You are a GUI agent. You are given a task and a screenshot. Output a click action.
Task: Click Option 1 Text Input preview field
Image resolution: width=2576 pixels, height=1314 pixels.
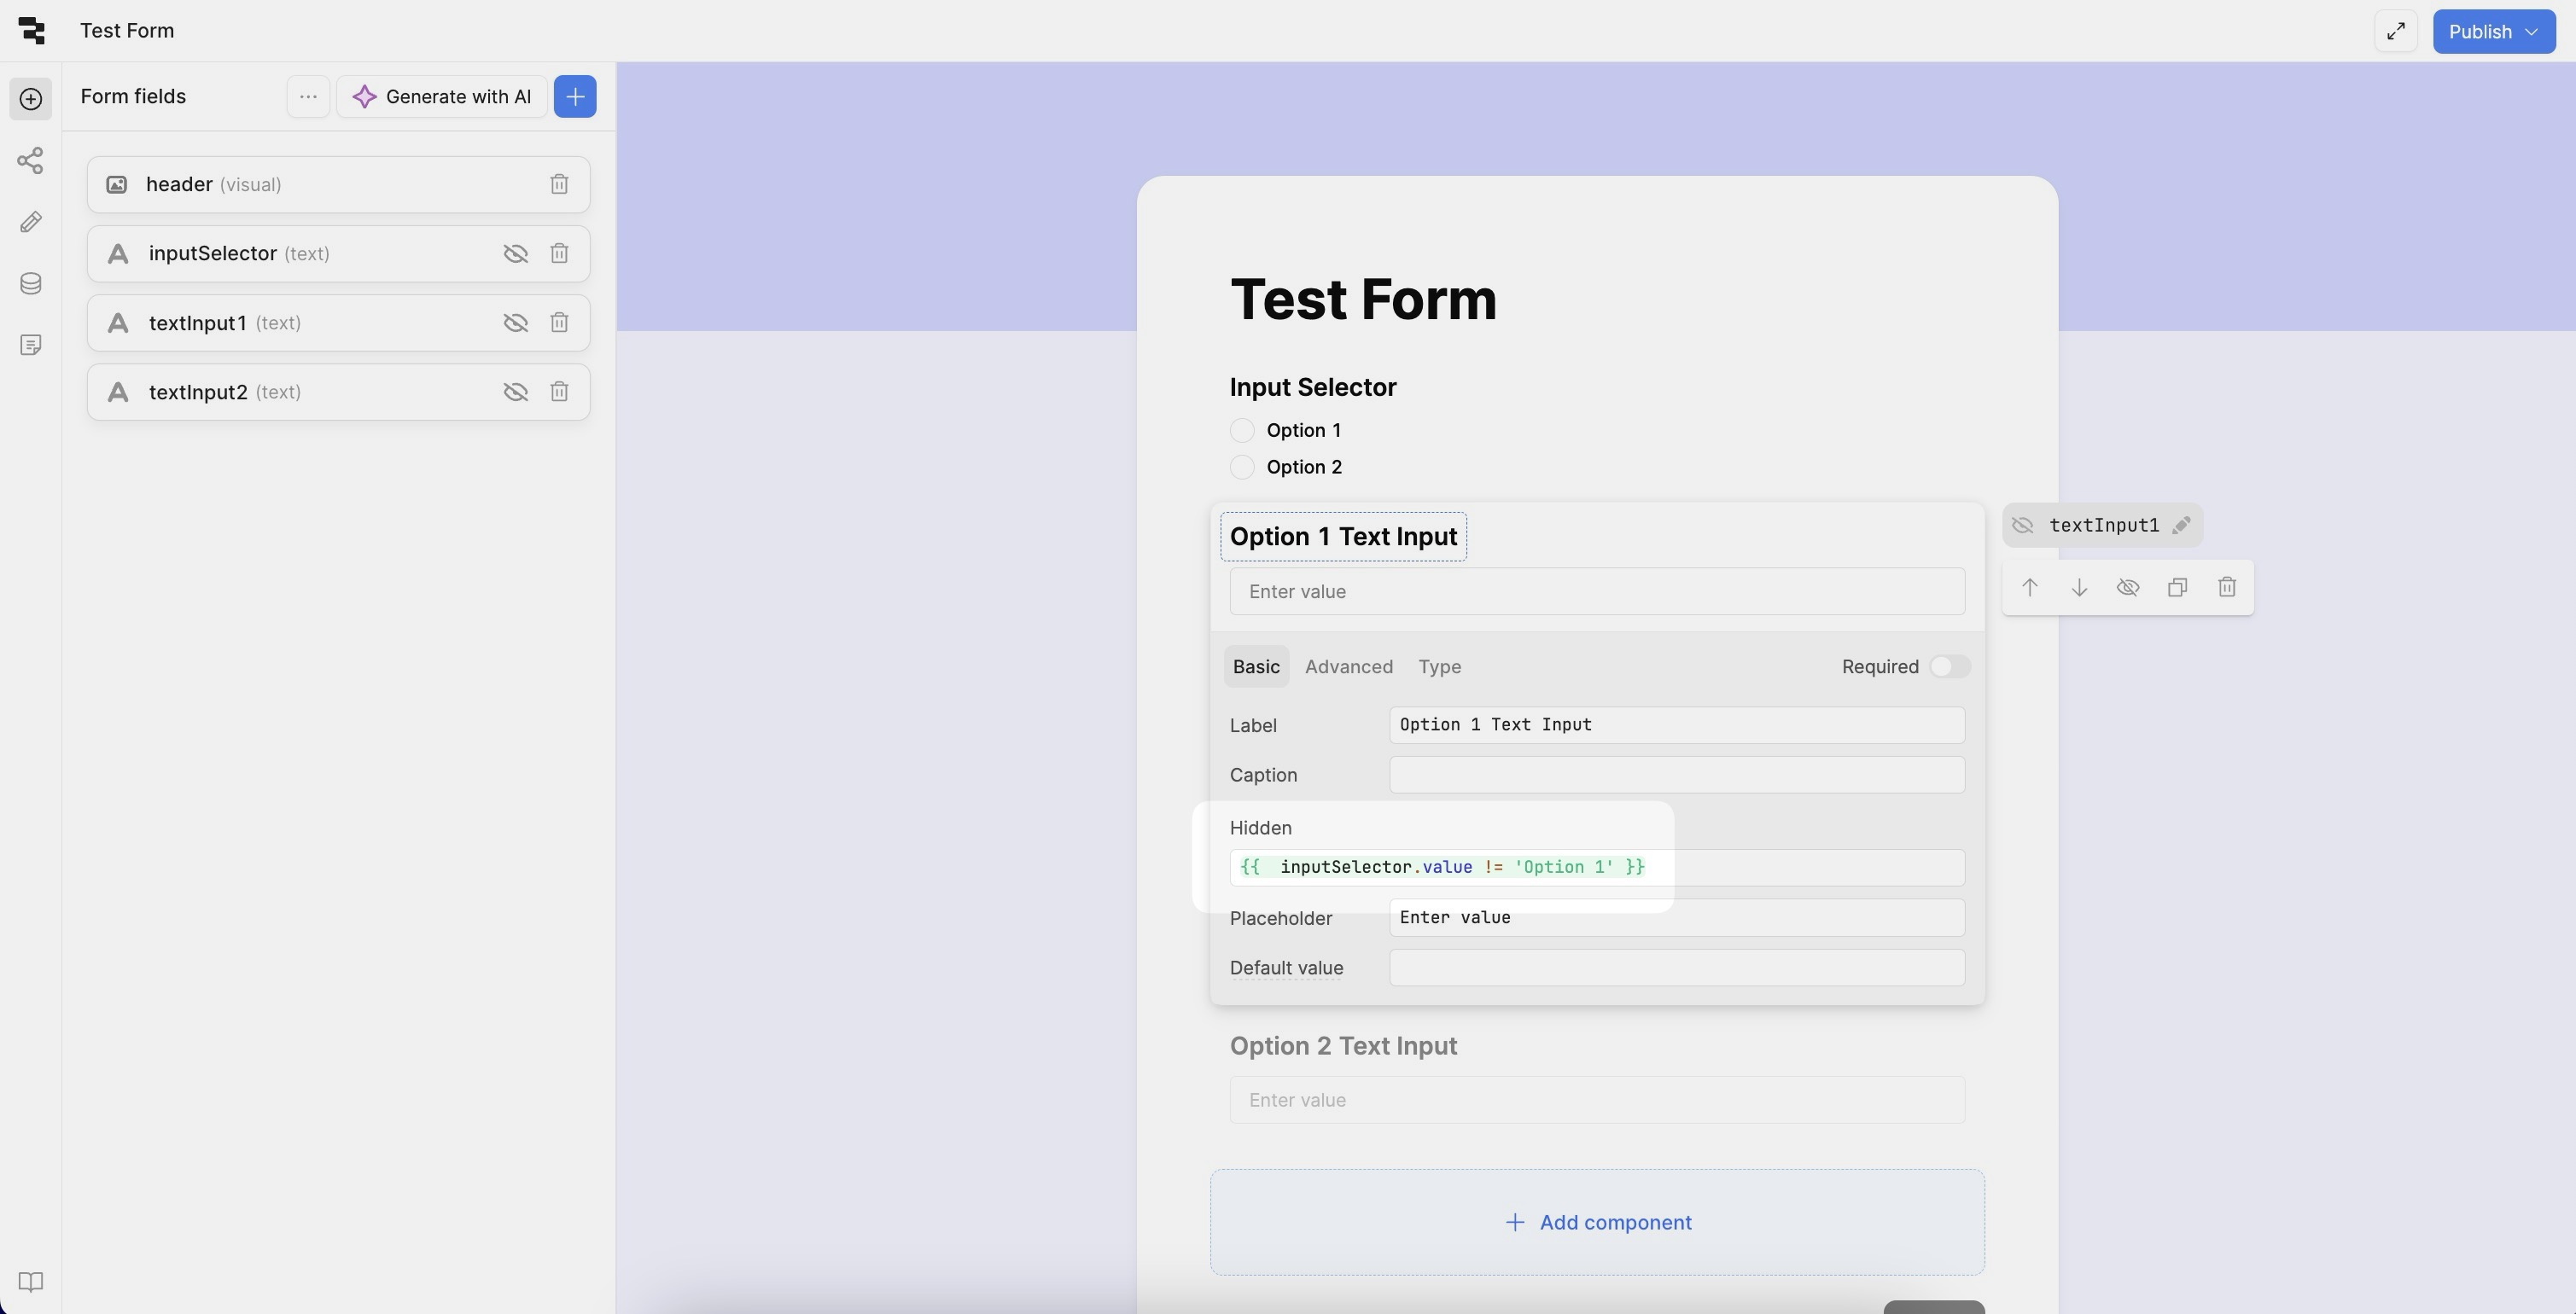(x=1597, y=592)
